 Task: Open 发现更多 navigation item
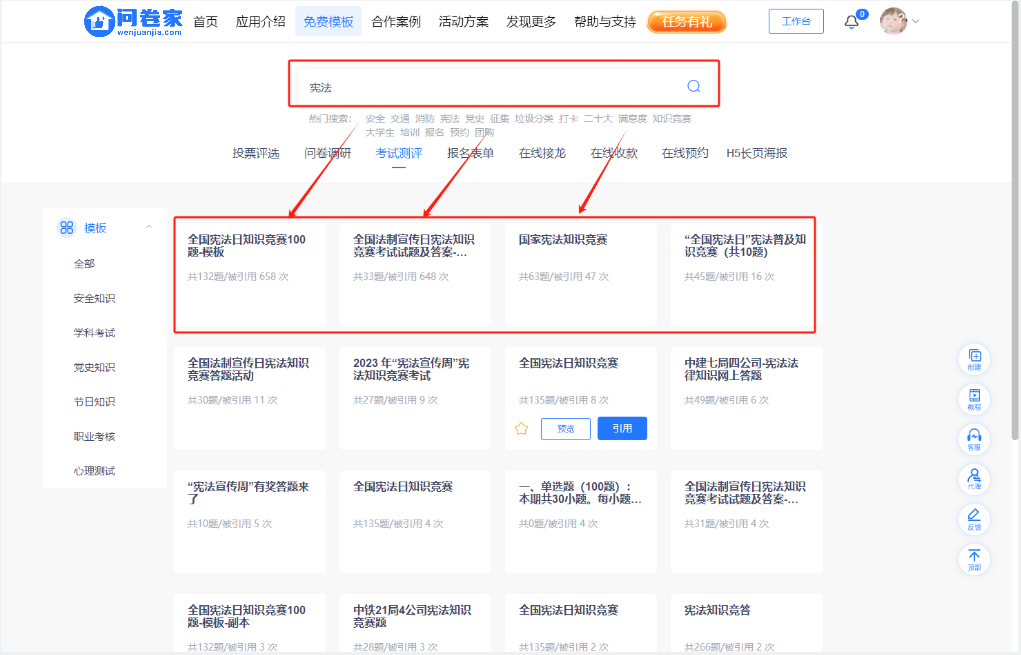(x=531, y=21)
